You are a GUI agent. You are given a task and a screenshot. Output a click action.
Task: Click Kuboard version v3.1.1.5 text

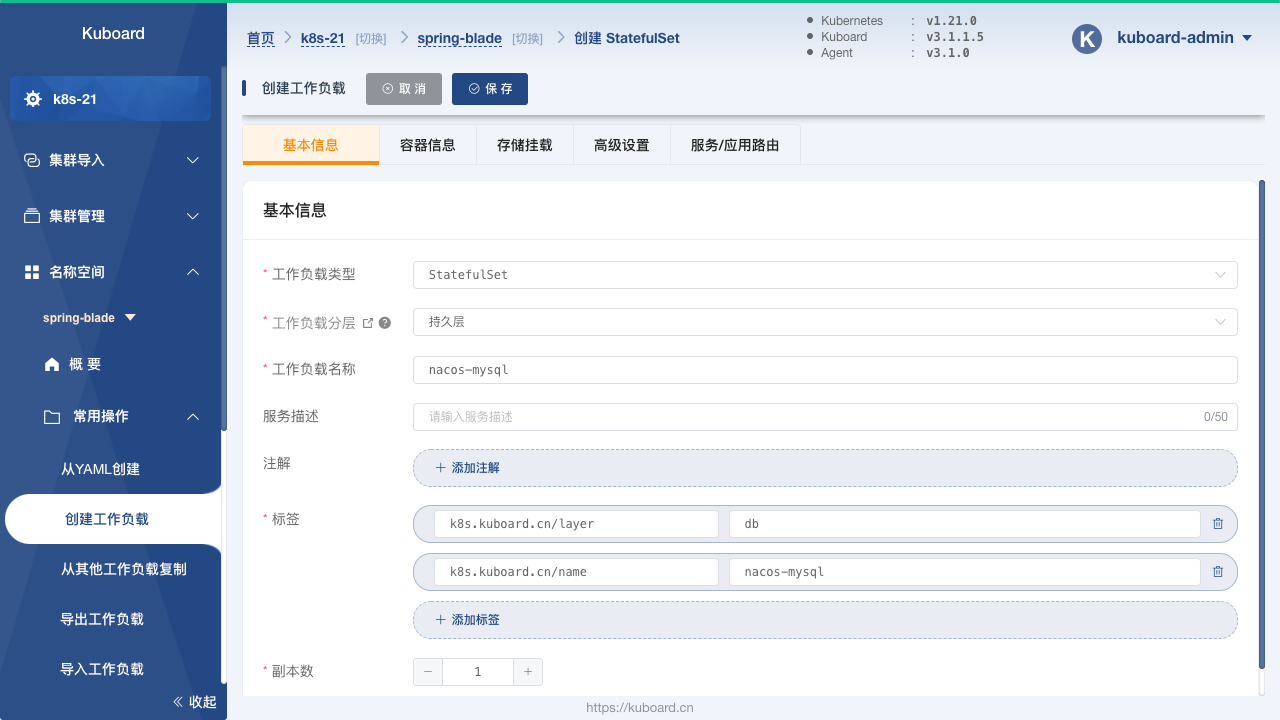coord(955,37)
